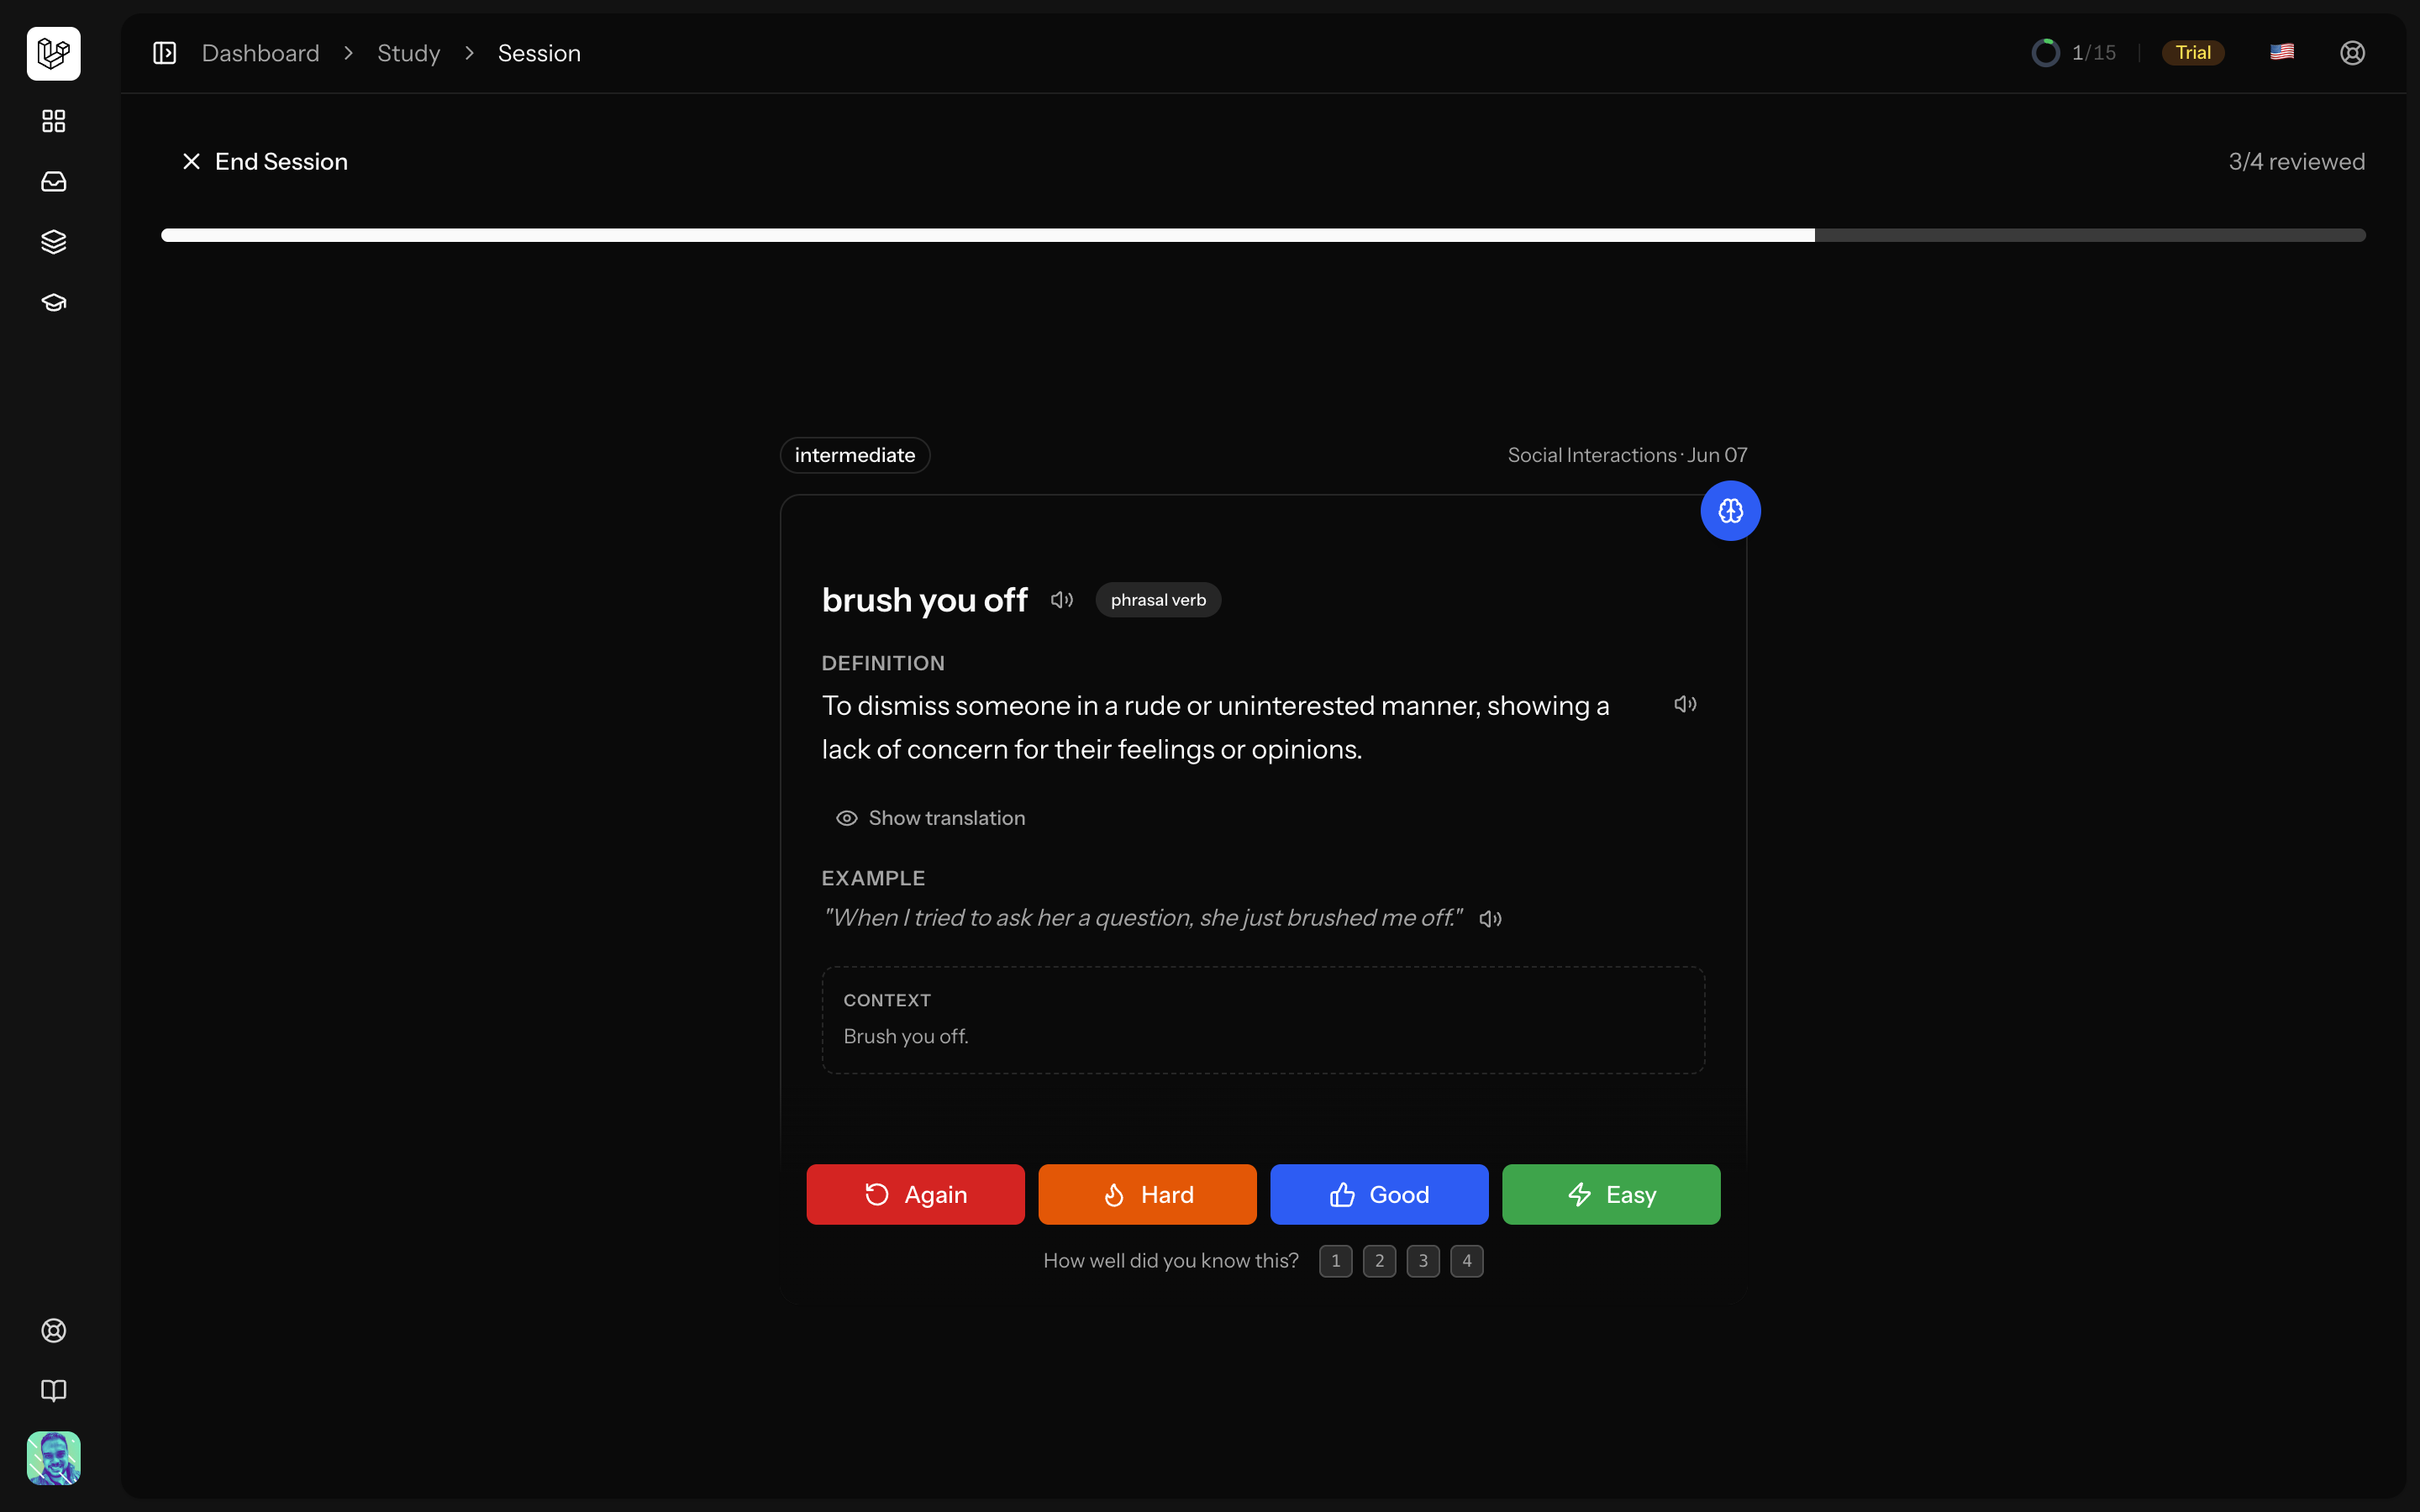Open the top-right lifebuoy help icon
The height and width of the screenshot is (1512, 2420).
pyautogui.click(x=2353, y=53)
